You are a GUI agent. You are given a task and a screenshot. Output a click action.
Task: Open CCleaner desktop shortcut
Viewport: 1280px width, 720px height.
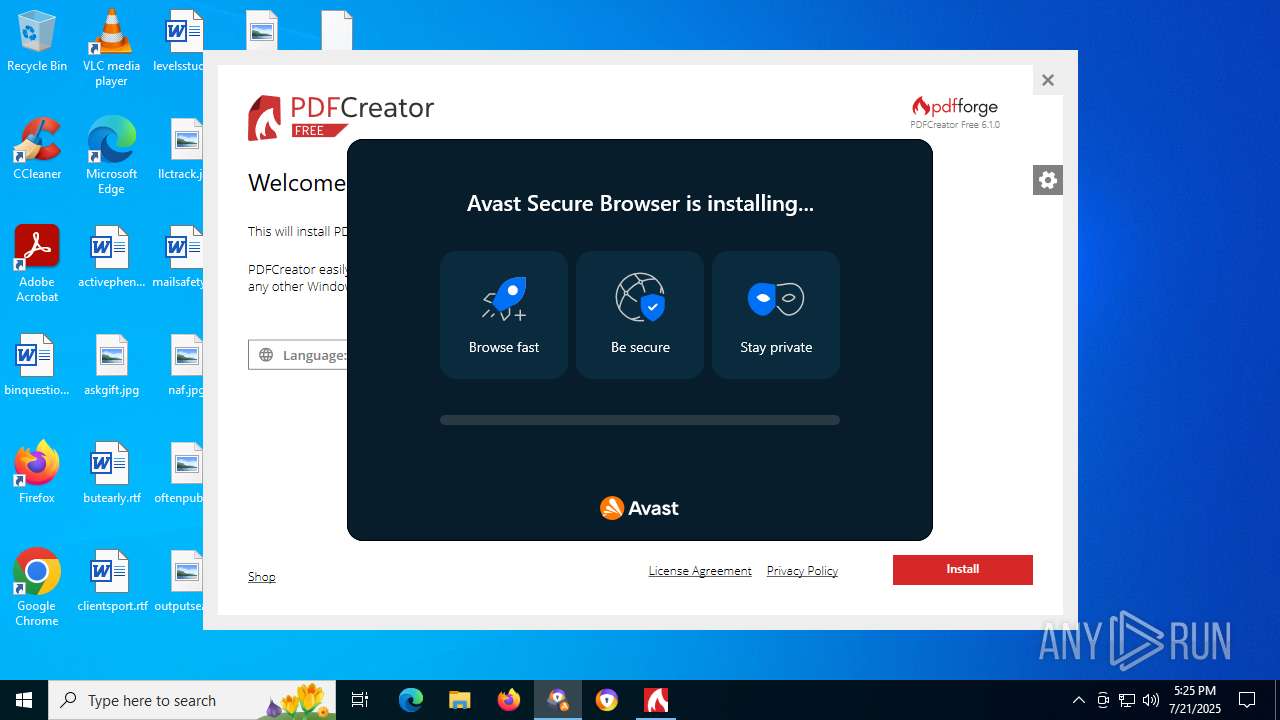point(37,149)
